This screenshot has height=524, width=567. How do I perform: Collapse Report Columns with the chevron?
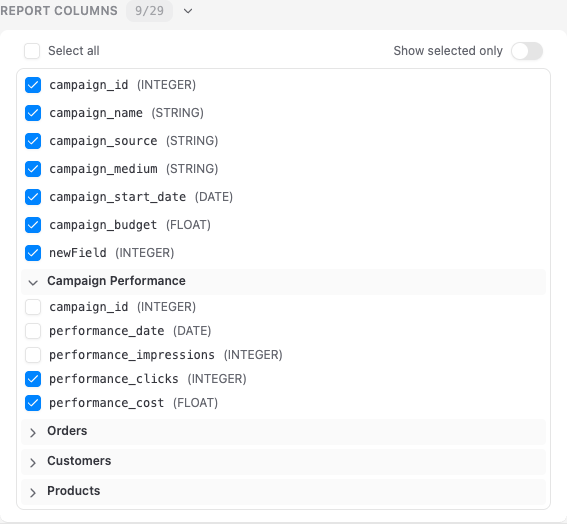tap(188, 11)
